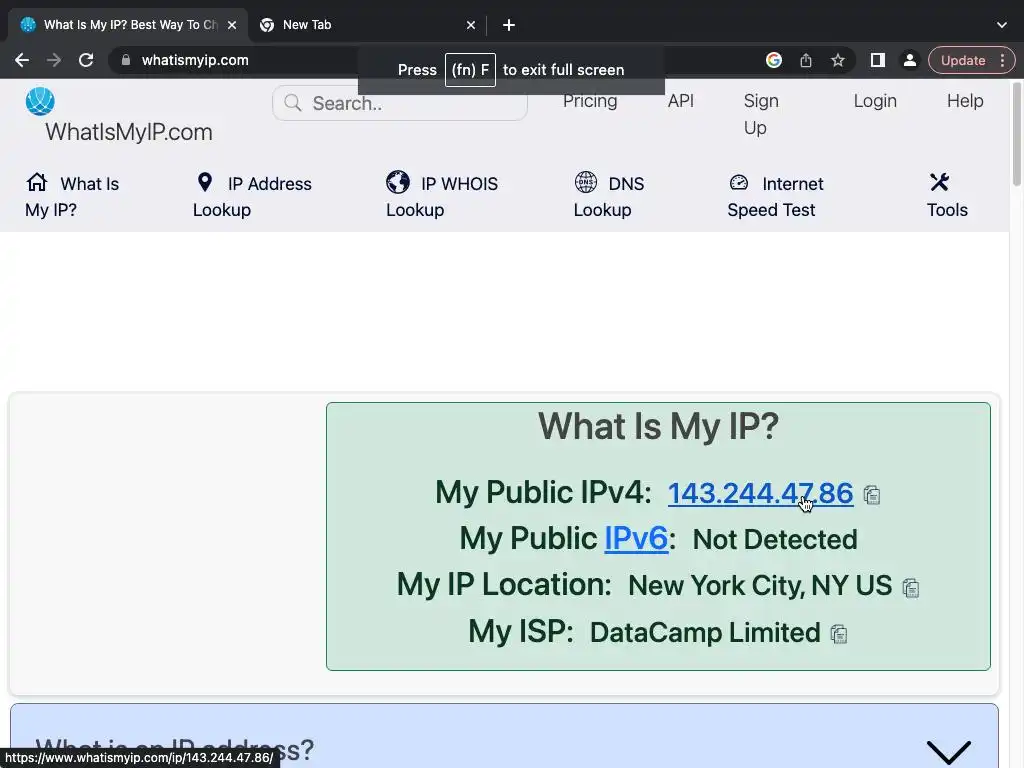Bookmark this page with star icon
The height and width of the screenshot is (768, 1024).
point(838,60)
